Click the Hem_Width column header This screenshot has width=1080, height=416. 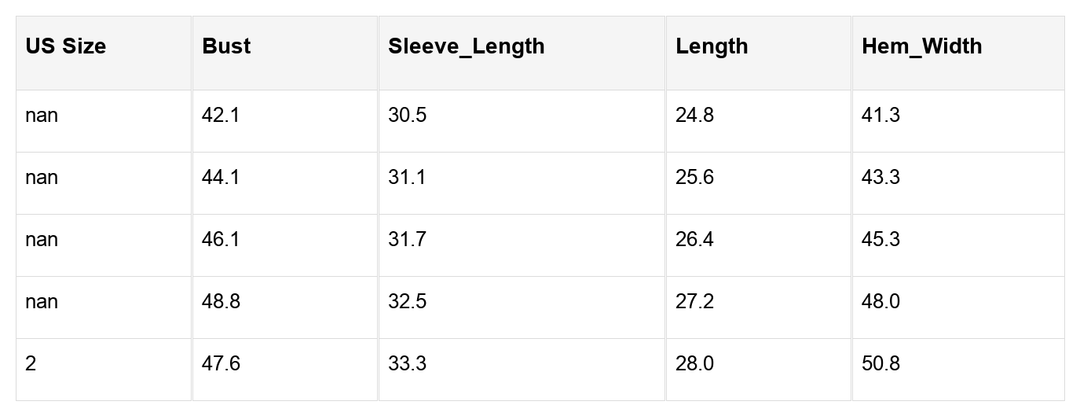tap(922, 47)
